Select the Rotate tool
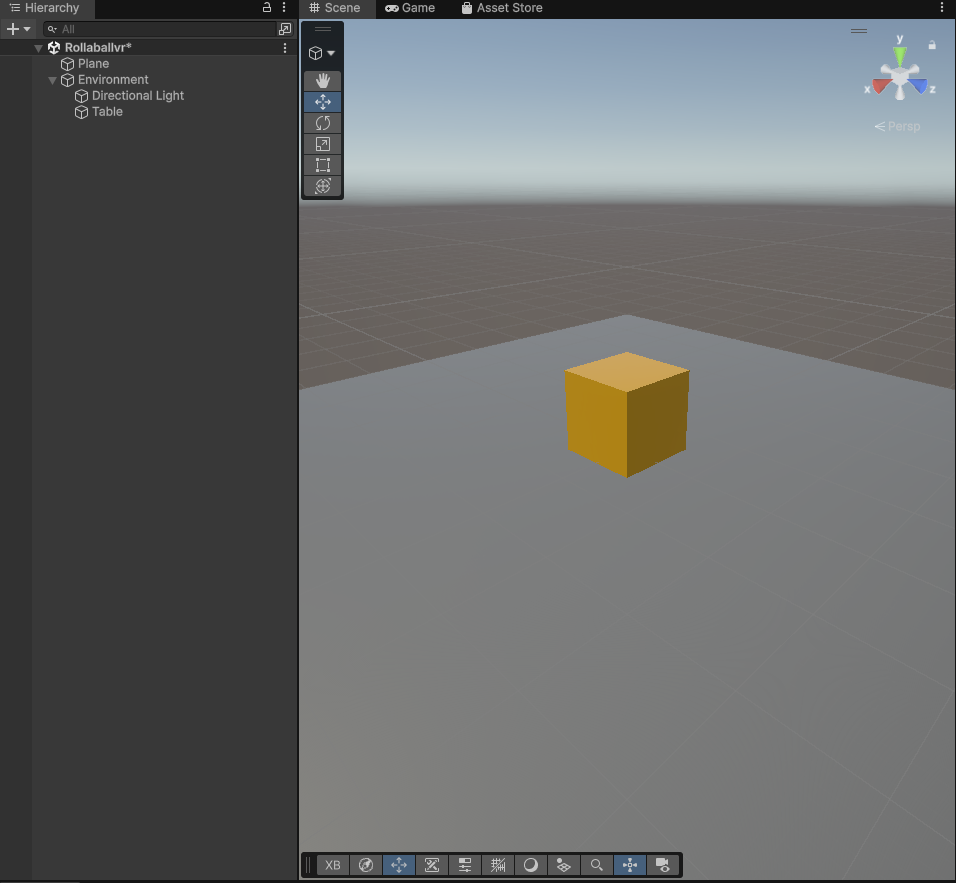 pyautogui.click(x=323, y=123)
